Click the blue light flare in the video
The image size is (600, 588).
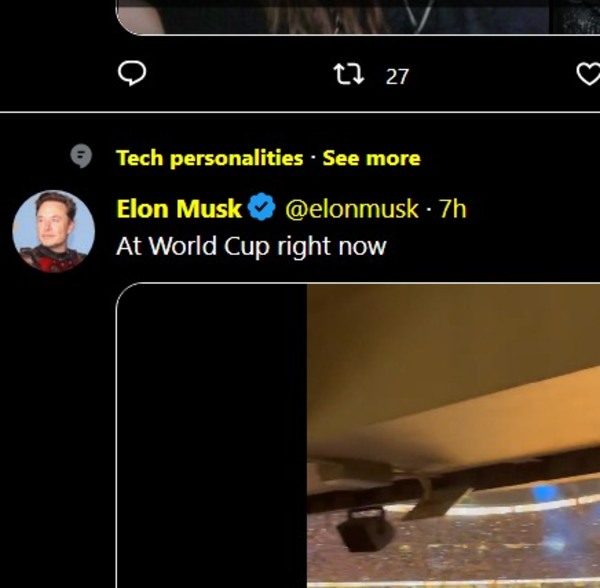[x=545, y=494]
